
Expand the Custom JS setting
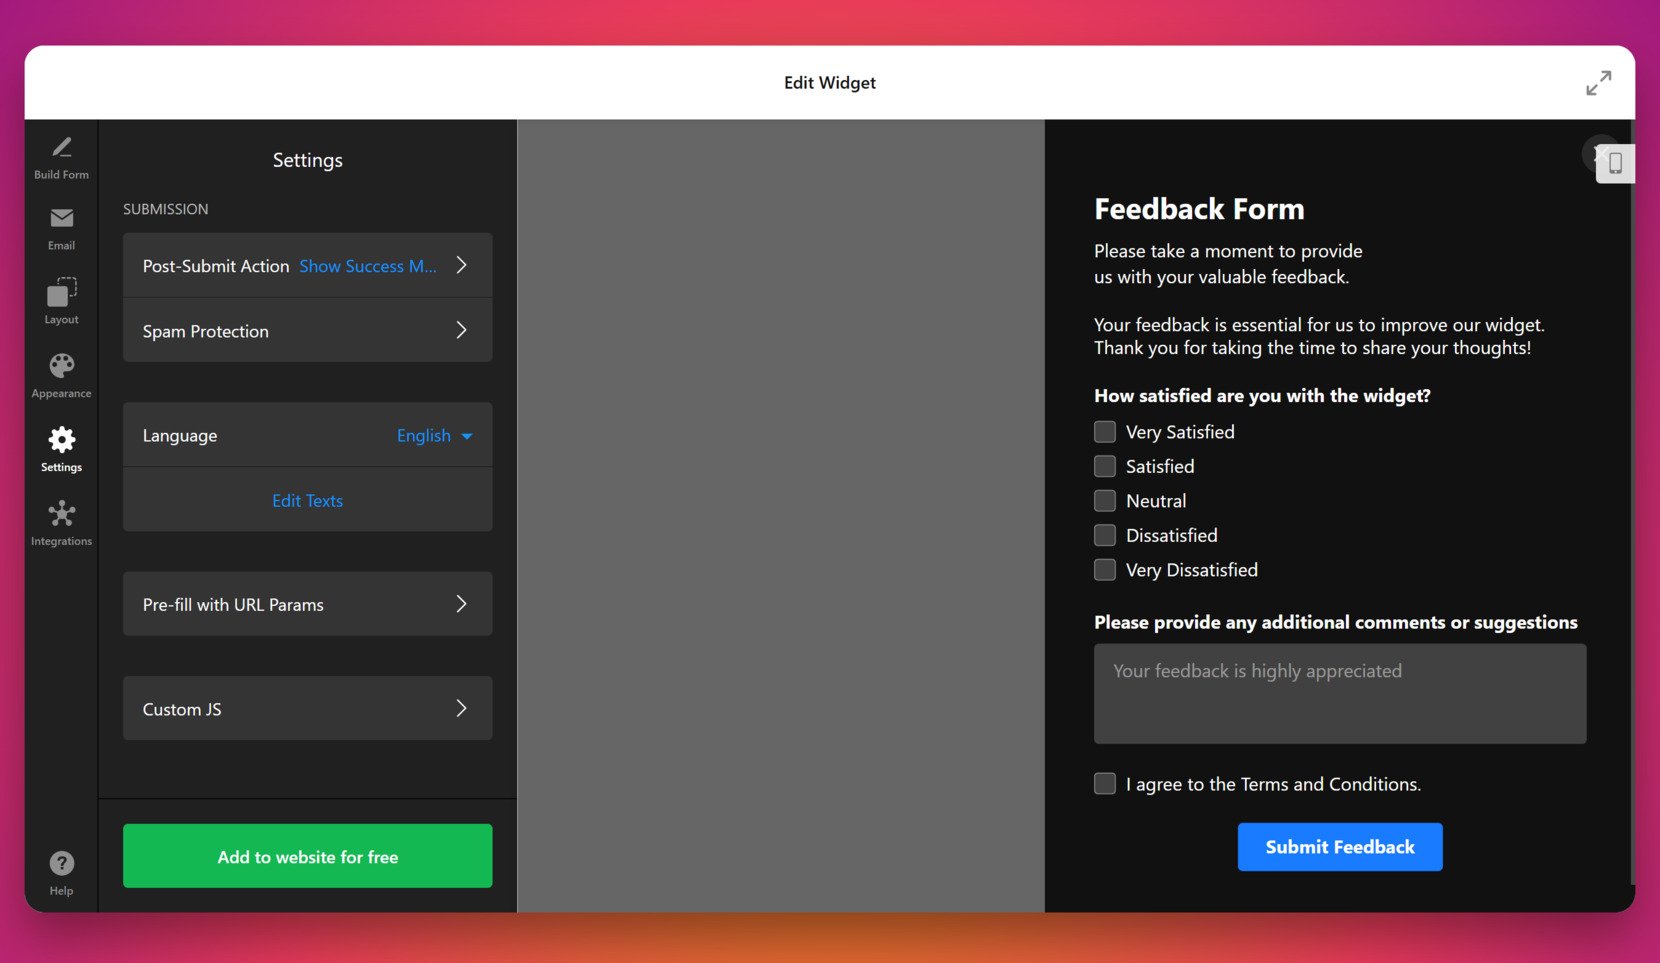pos(307,708)
